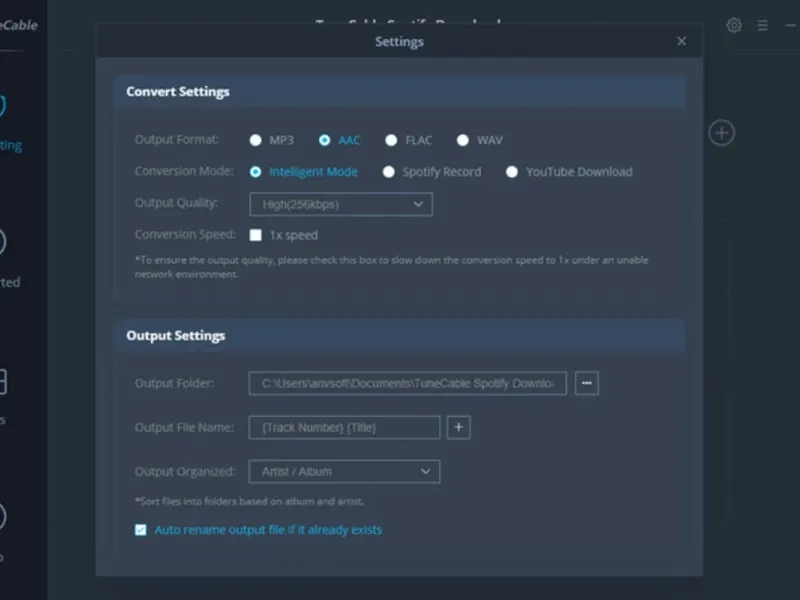Select MP3 output format

tap(256, 140)
